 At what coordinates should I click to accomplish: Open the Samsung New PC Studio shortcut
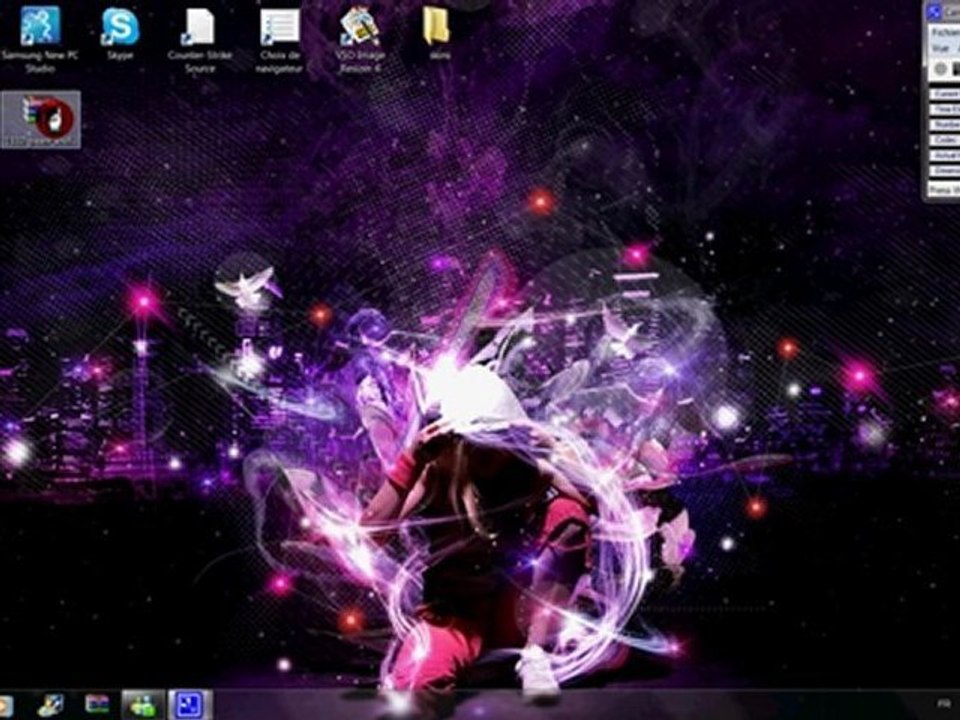tap(40, 39)
